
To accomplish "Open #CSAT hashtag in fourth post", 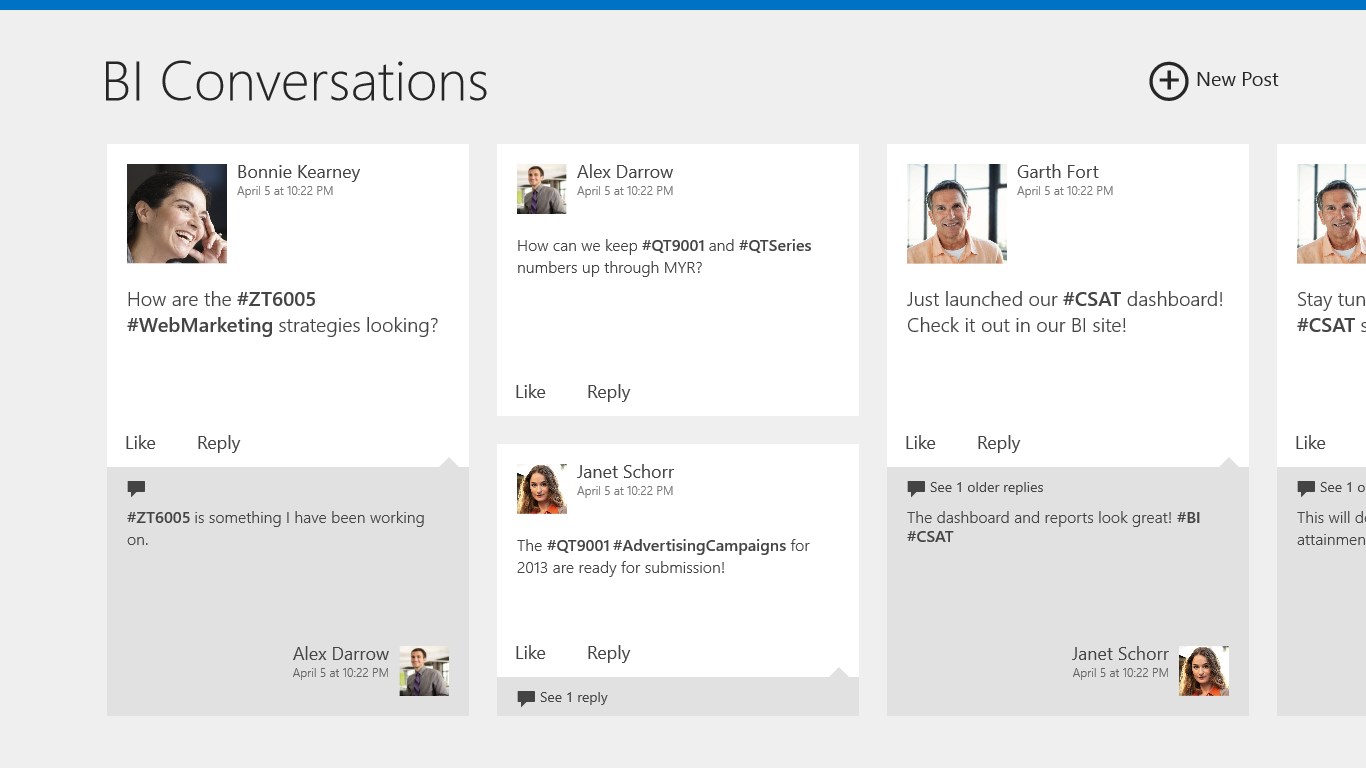I will (x=1325, y=326).
